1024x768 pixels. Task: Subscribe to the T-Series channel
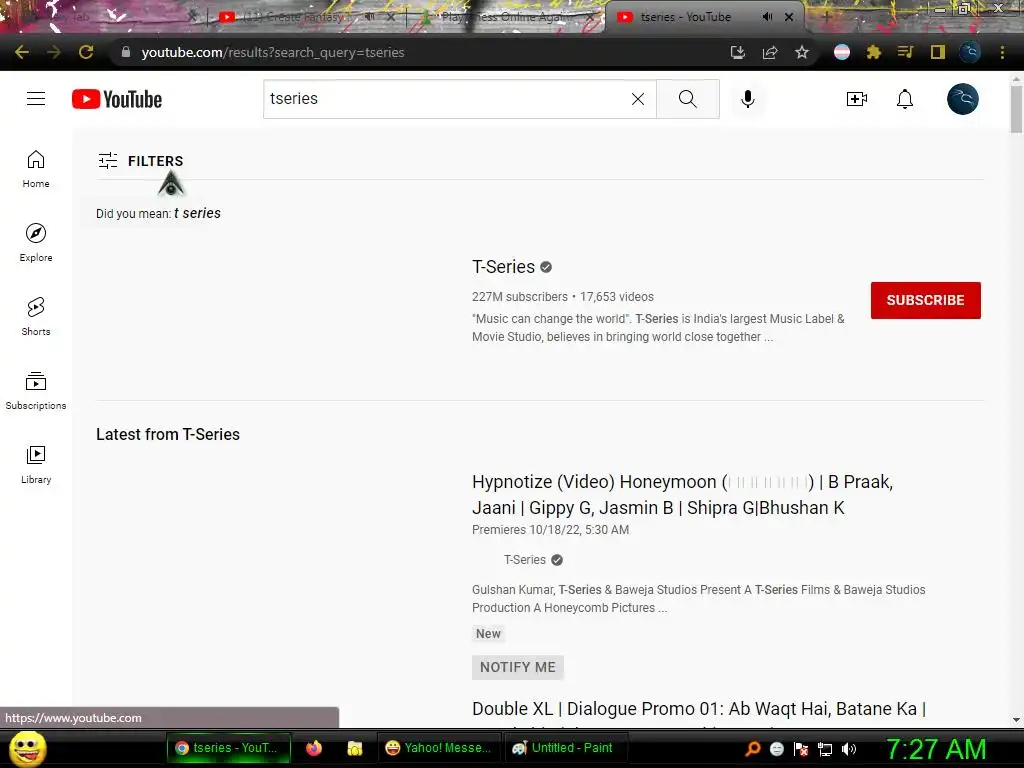(925, 300)
